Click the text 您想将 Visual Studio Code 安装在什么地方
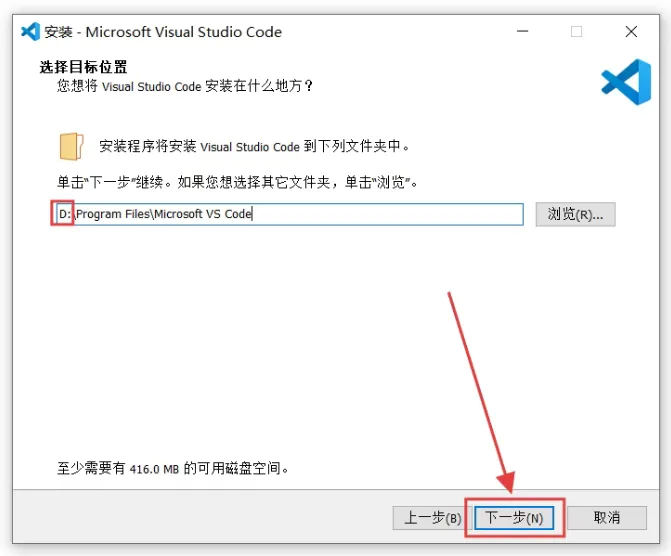 coord(185,86)
